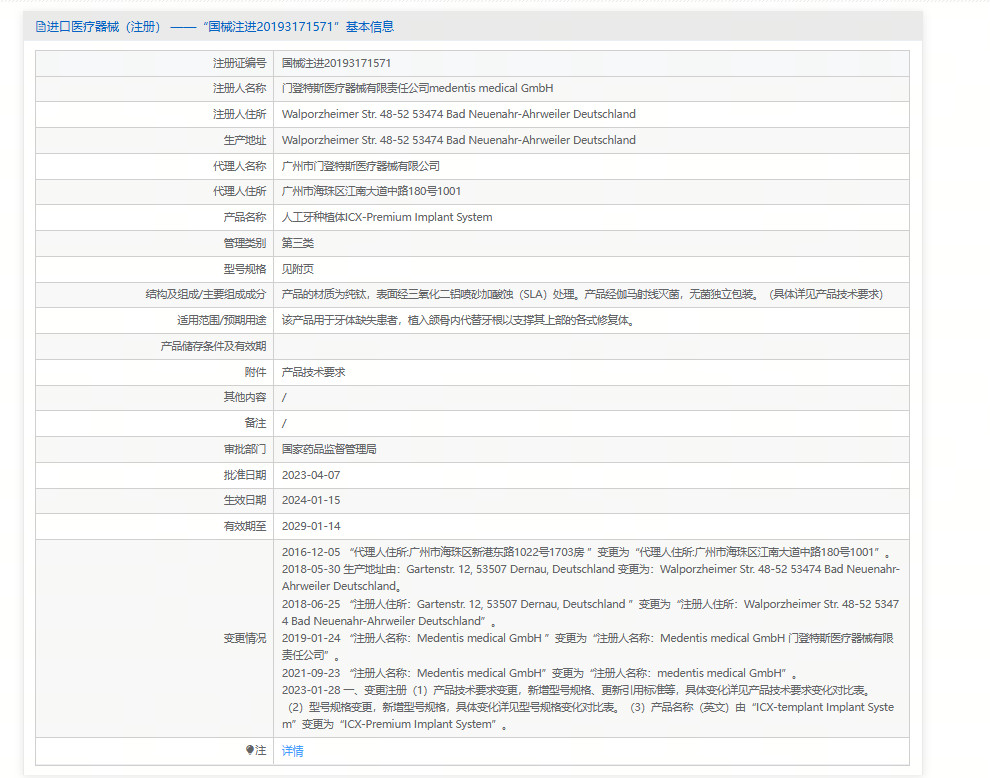Screen dimensions: 990x778
Task: Click 见附页 in the 型号规格 row
Action: click(x=297, y=269)
